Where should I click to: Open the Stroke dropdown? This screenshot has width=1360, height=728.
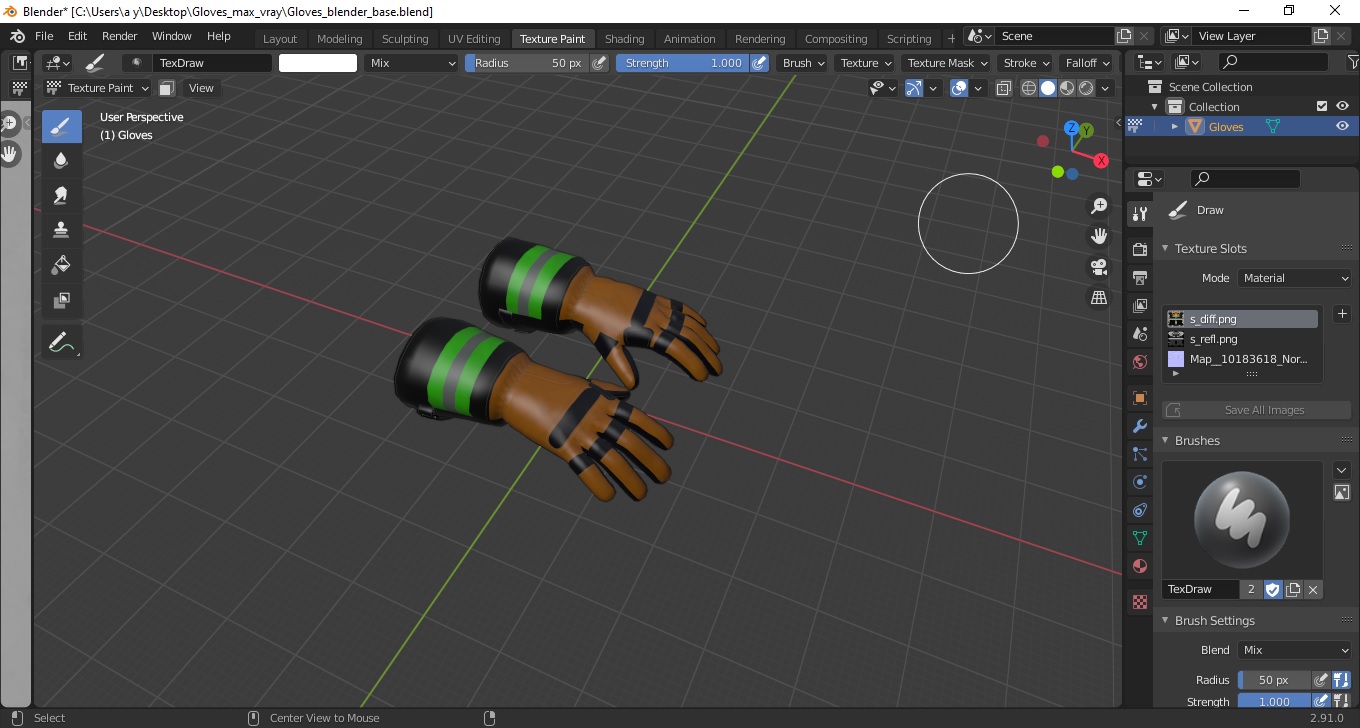click(1025, 63)
